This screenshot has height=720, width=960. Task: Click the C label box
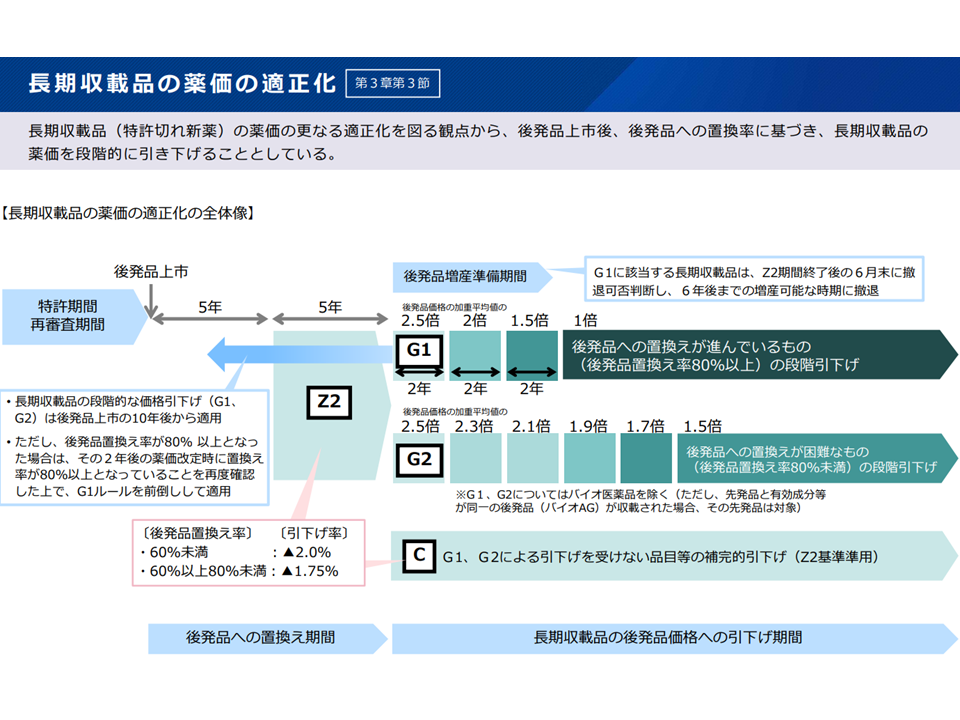pyautogui.click(x=417, y=555)
